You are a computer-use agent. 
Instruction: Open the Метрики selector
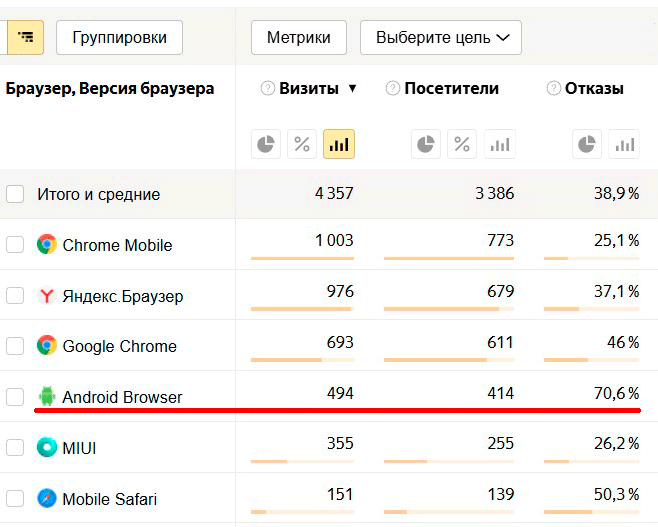pos(298,38)
